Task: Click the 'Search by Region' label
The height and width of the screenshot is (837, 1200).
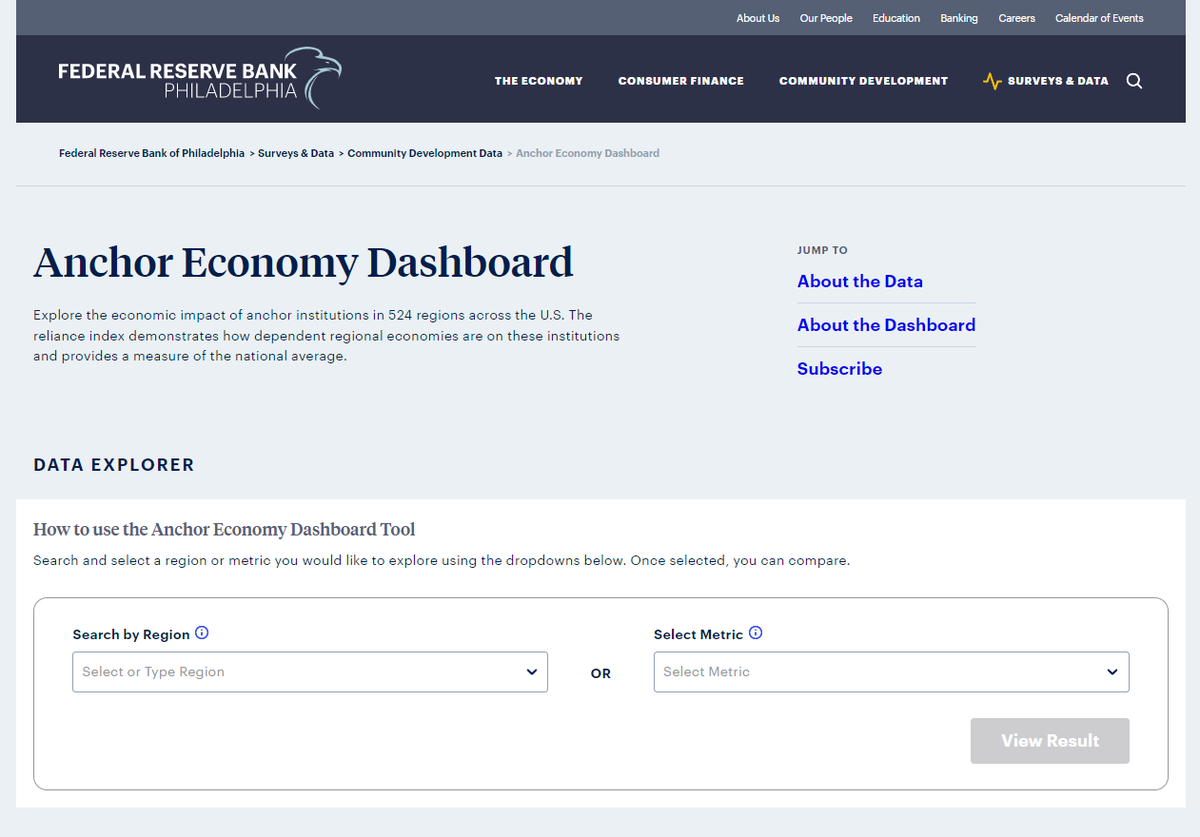Action: (x=131, y=634)
